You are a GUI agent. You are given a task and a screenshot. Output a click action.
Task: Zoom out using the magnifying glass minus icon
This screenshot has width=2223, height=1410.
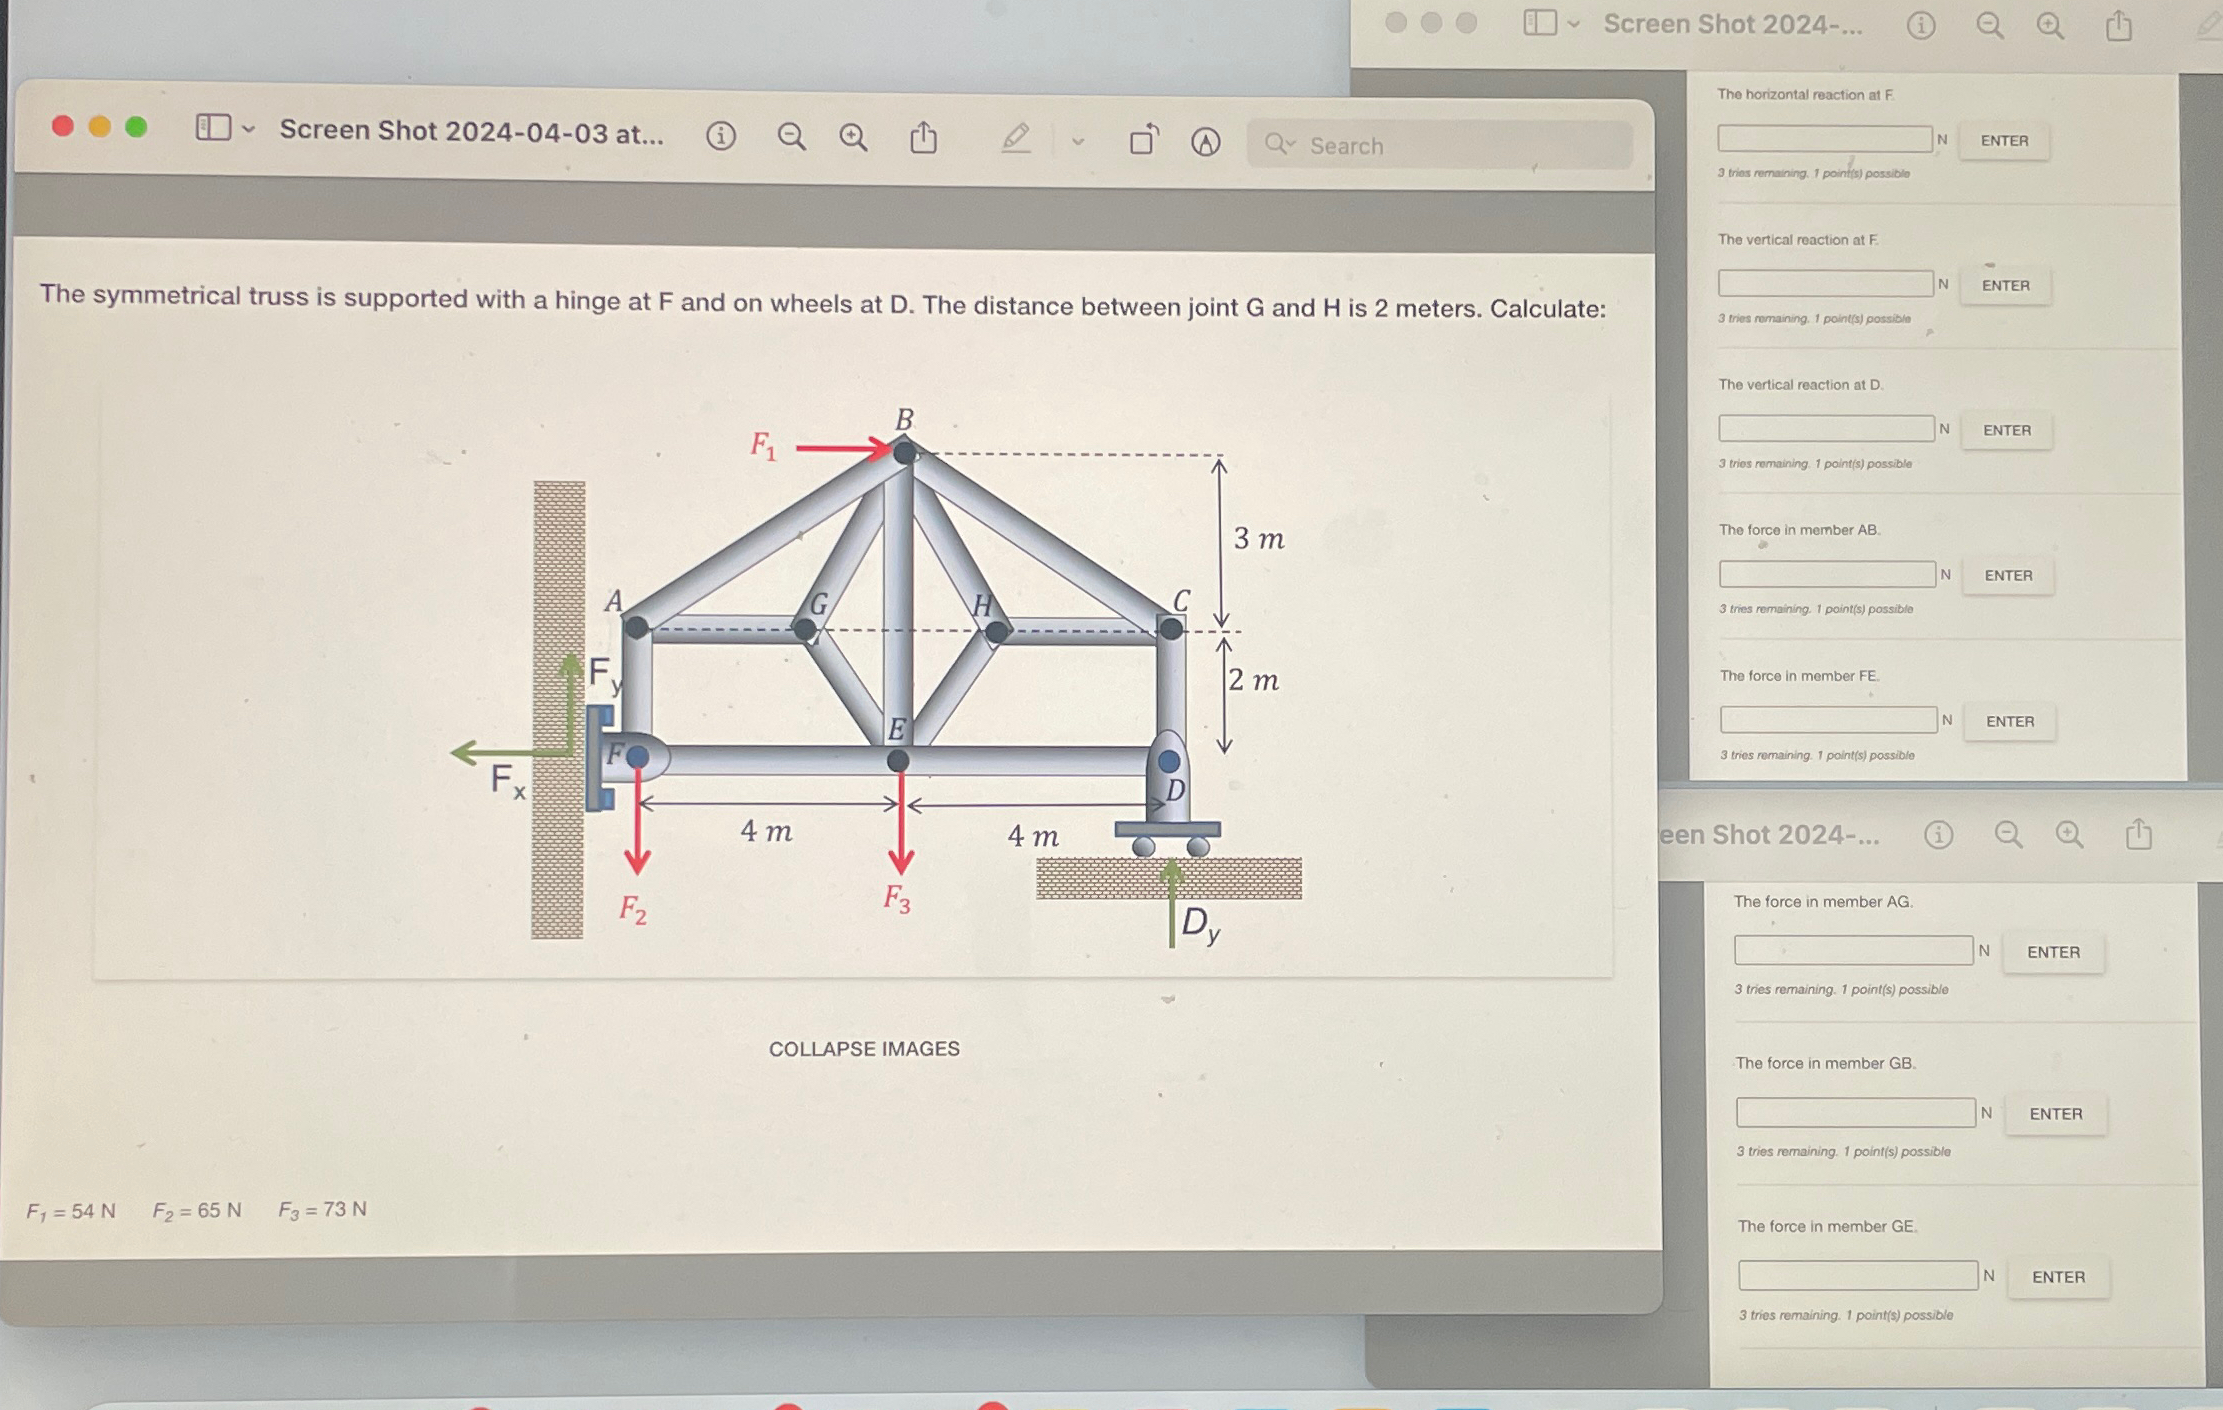pyautogui.click(x=791, y=137)
